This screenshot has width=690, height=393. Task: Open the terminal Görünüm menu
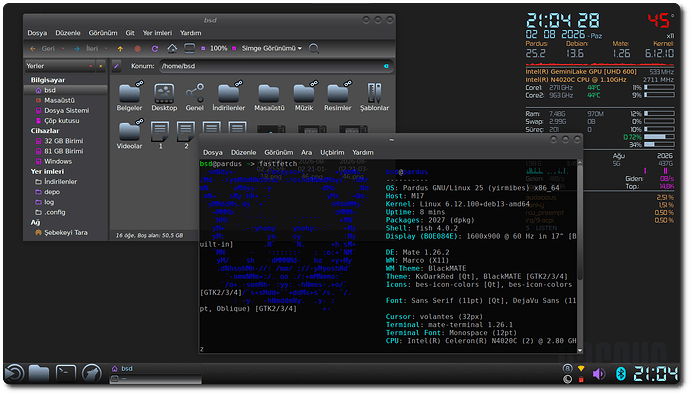point(279,153)
